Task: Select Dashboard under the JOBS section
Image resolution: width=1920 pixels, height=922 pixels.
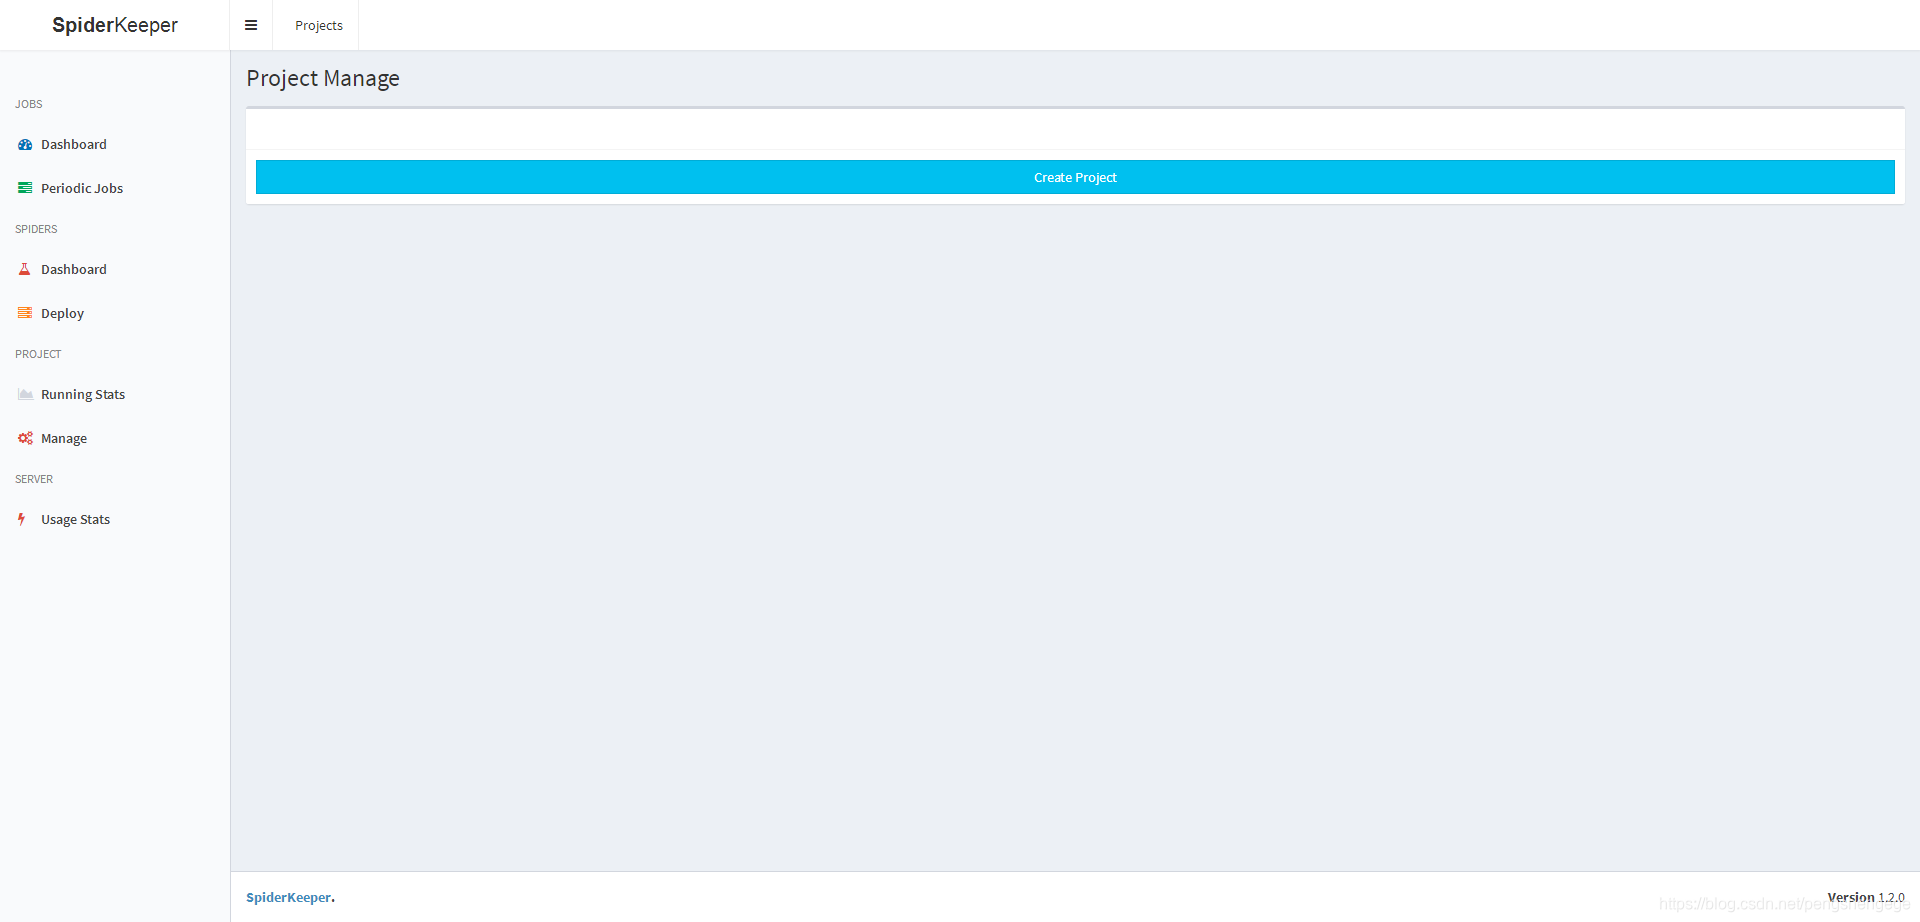Action: click(74, 144)
